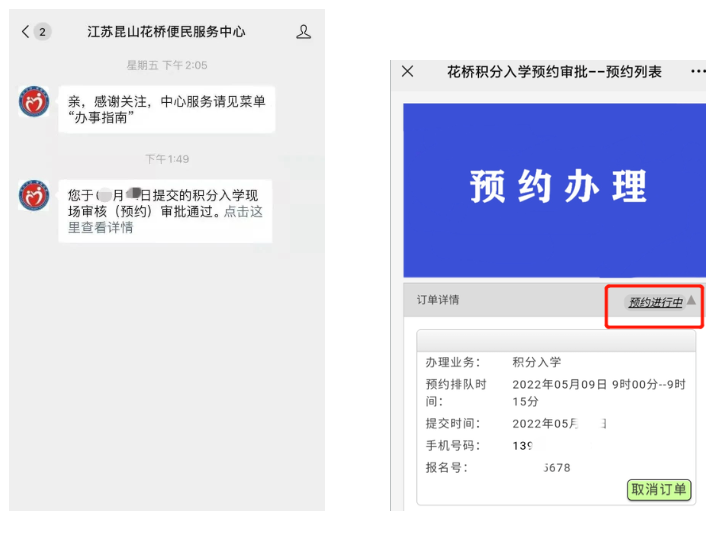
Task: Click the 预约进行中 status link
Action: coord(655,302)
